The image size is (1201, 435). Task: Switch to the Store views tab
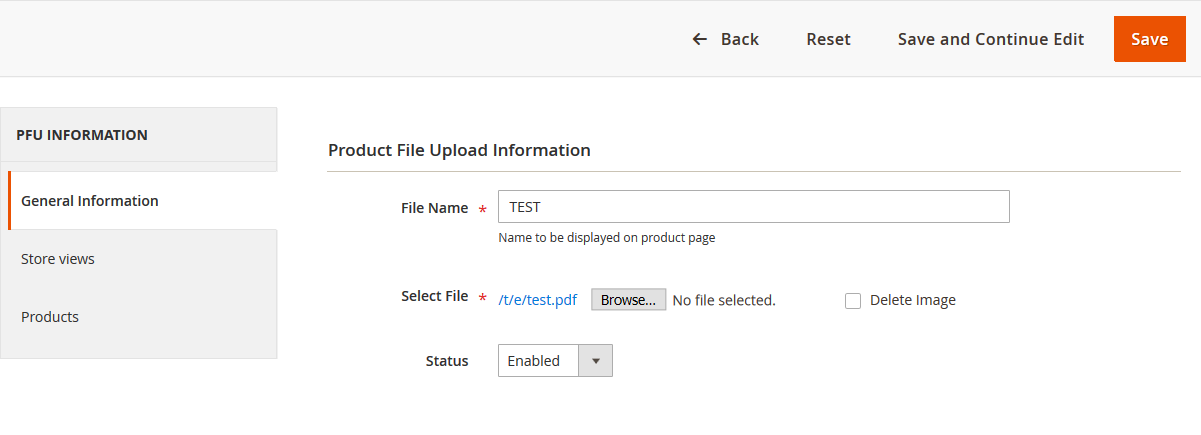[x=139, y=259]
